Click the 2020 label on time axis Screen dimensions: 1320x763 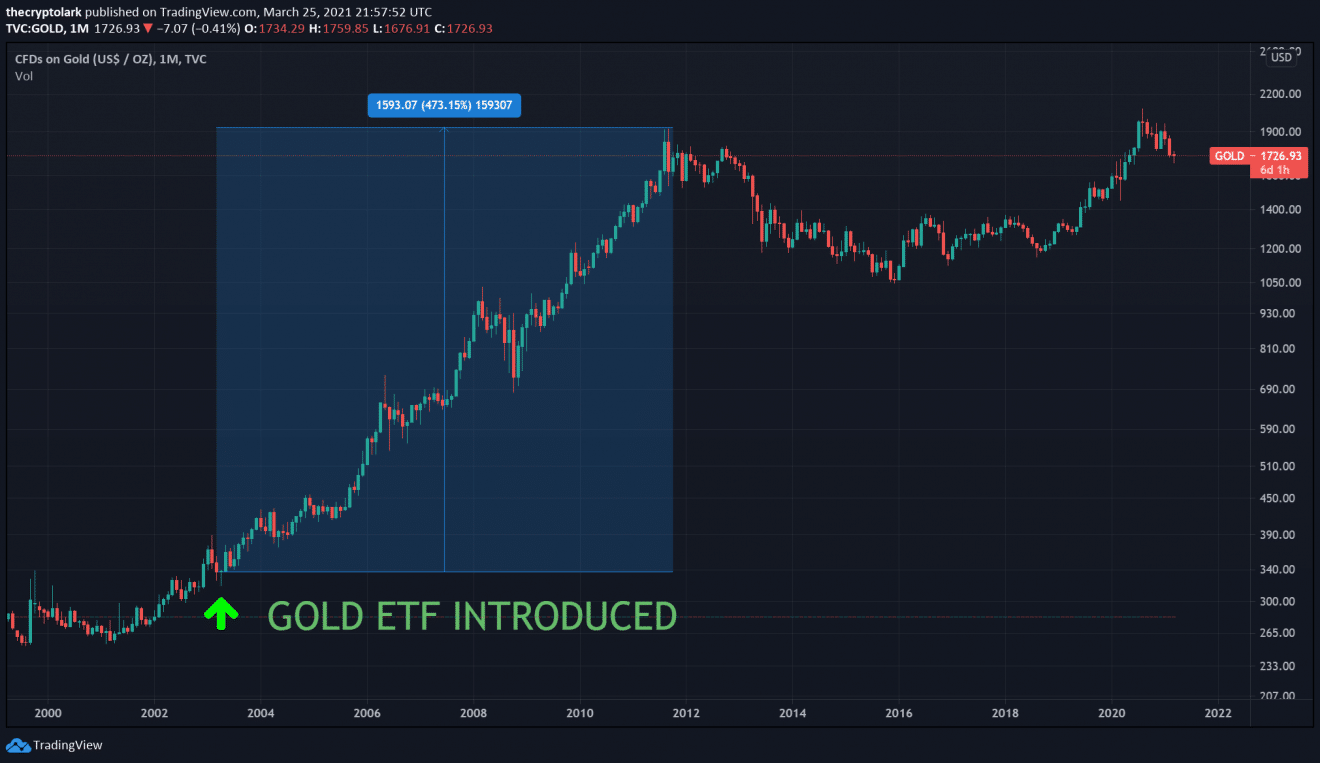point(1112,713)
